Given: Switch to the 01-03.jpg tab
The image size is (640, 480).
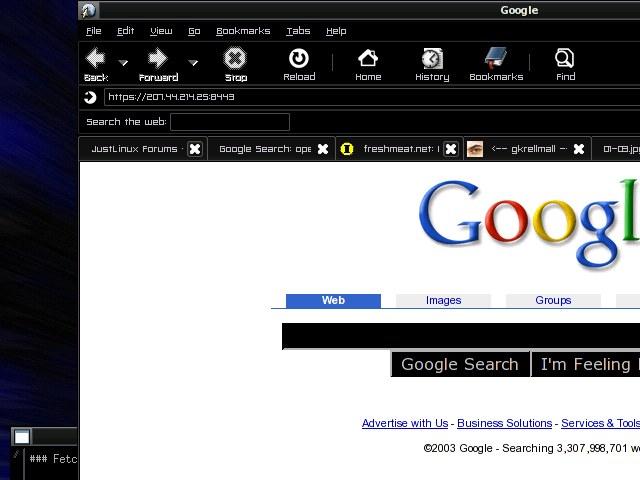Looking at the screenshot, I should [617, 149].
